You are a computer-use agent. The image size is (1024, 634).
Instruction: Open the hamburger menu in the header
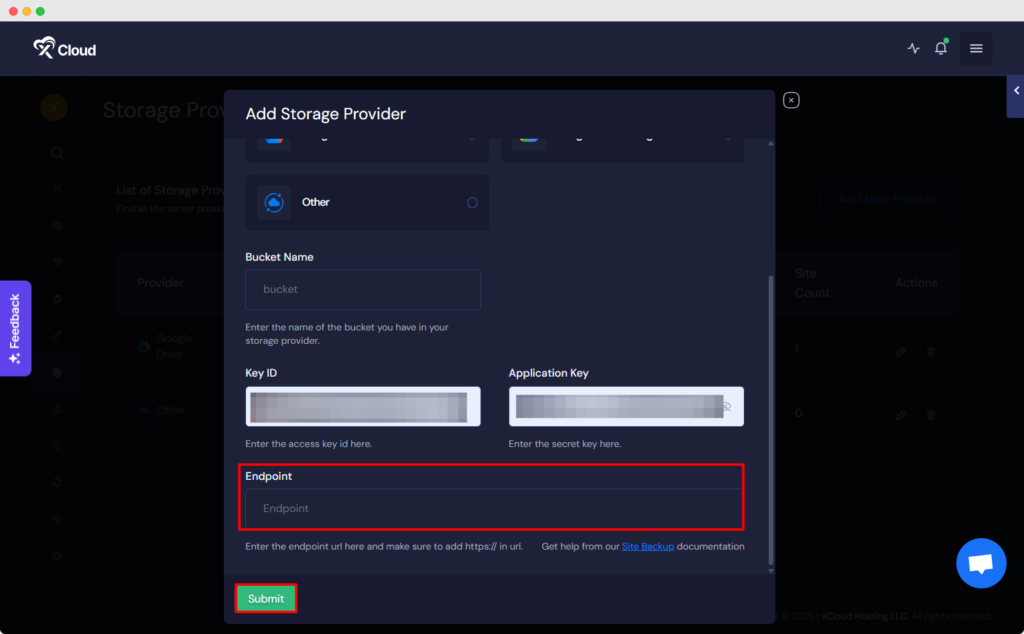976,48
